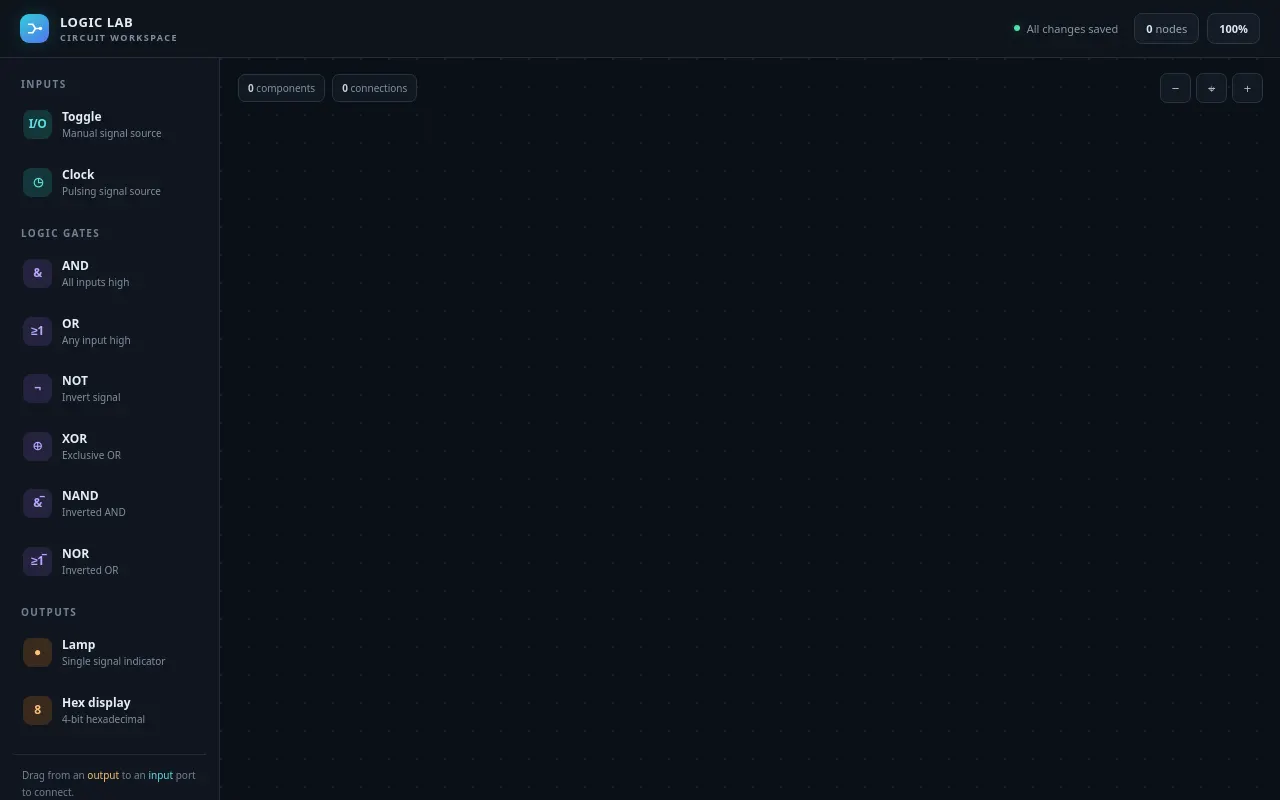Select the Toggle input component icon
The image size is (1280, 800).
click(37, 124)
